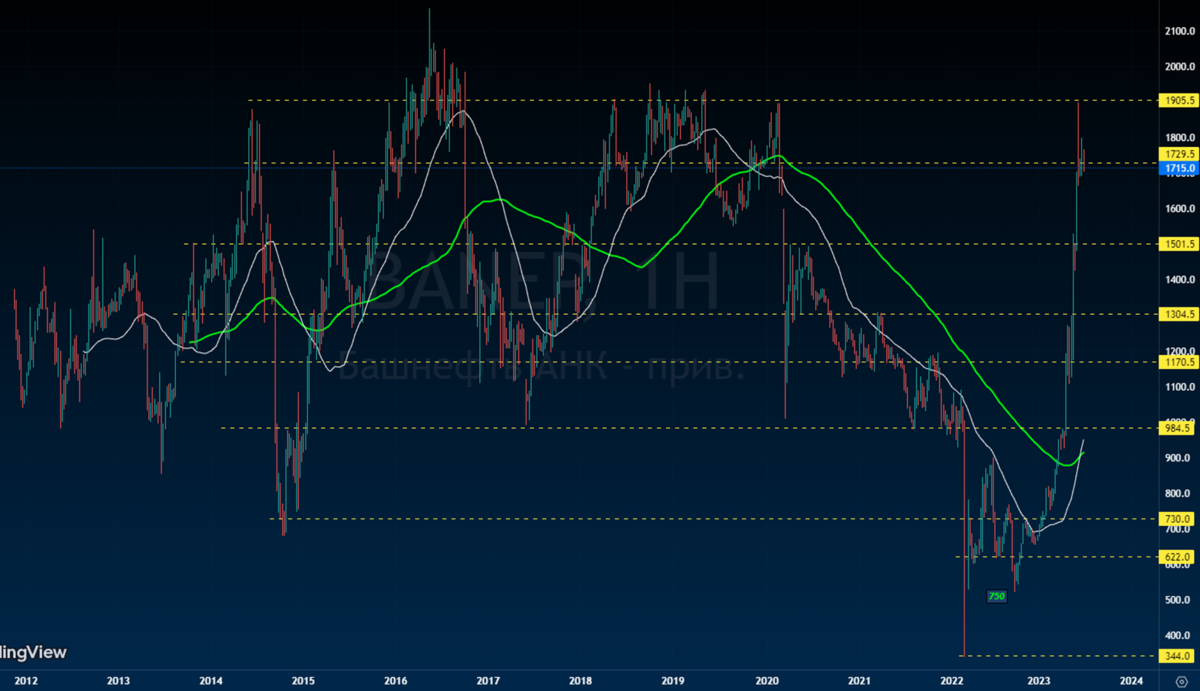The width and height of the screenshot is (1200, 691).
Task: Click the 1800.0 price scale value
Action: 1180,137
